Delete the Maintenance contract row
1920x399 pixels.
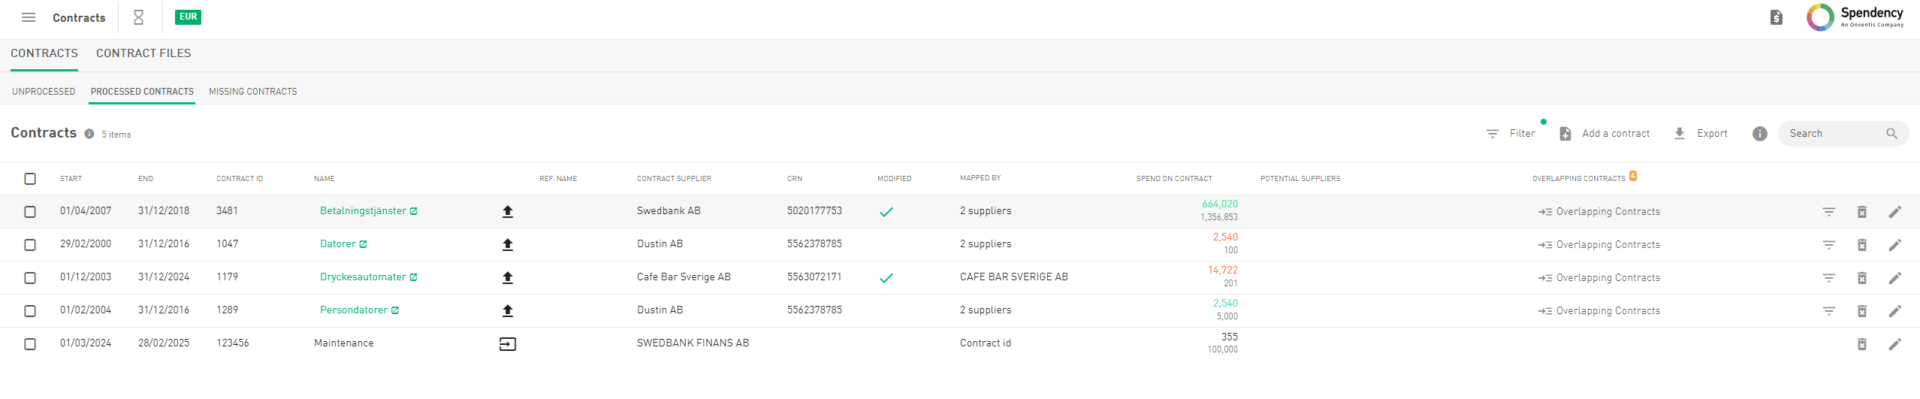[1862, 344]
